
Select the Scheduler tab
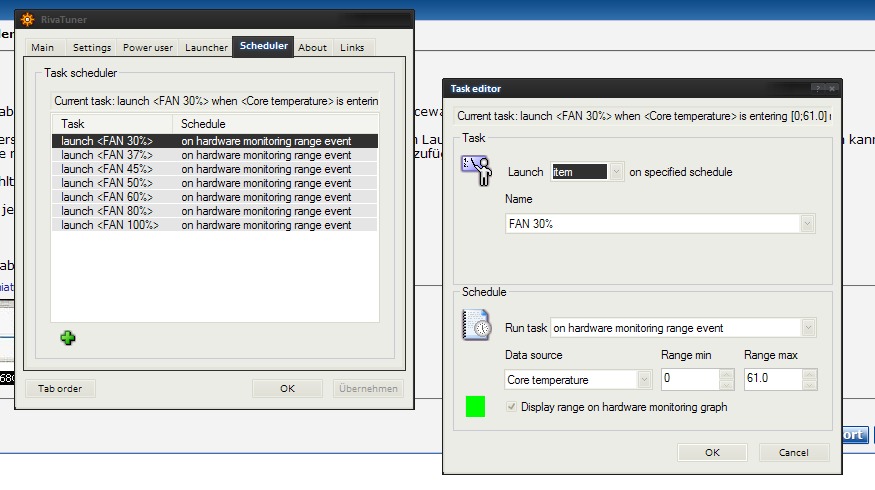point(263,46)
